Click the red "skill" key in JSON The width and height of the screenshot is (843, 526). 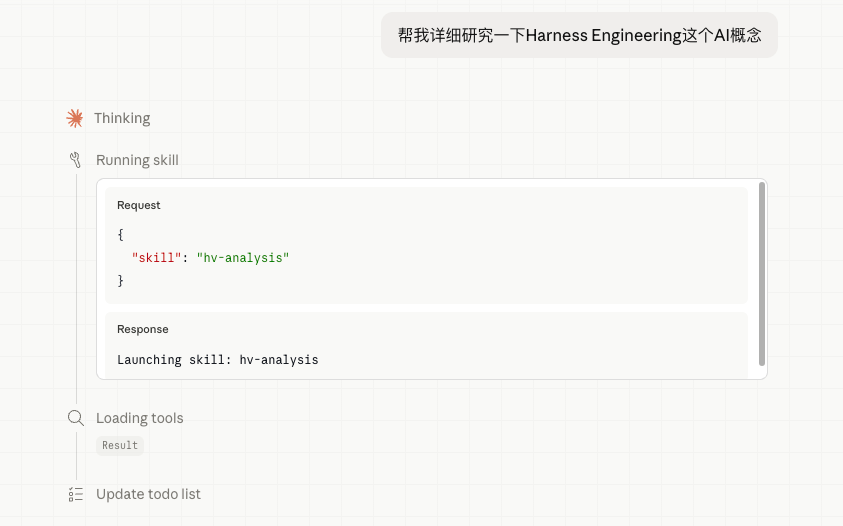[x=156, y=258]
